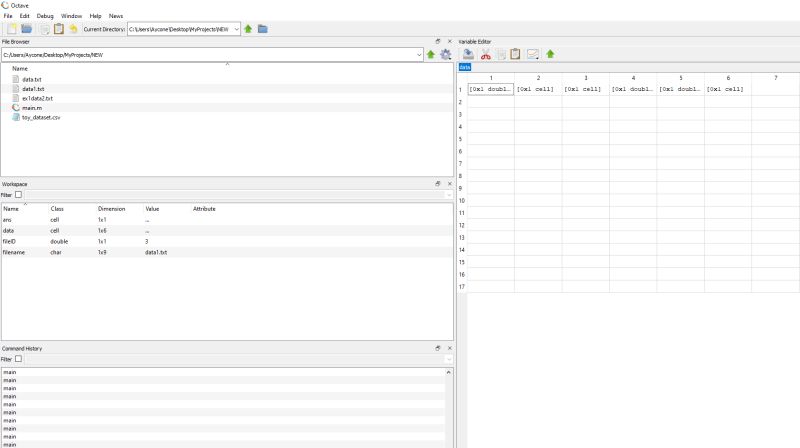The image size is (800, 448).
Task: Open the File menu
Action: pos(8,16)
